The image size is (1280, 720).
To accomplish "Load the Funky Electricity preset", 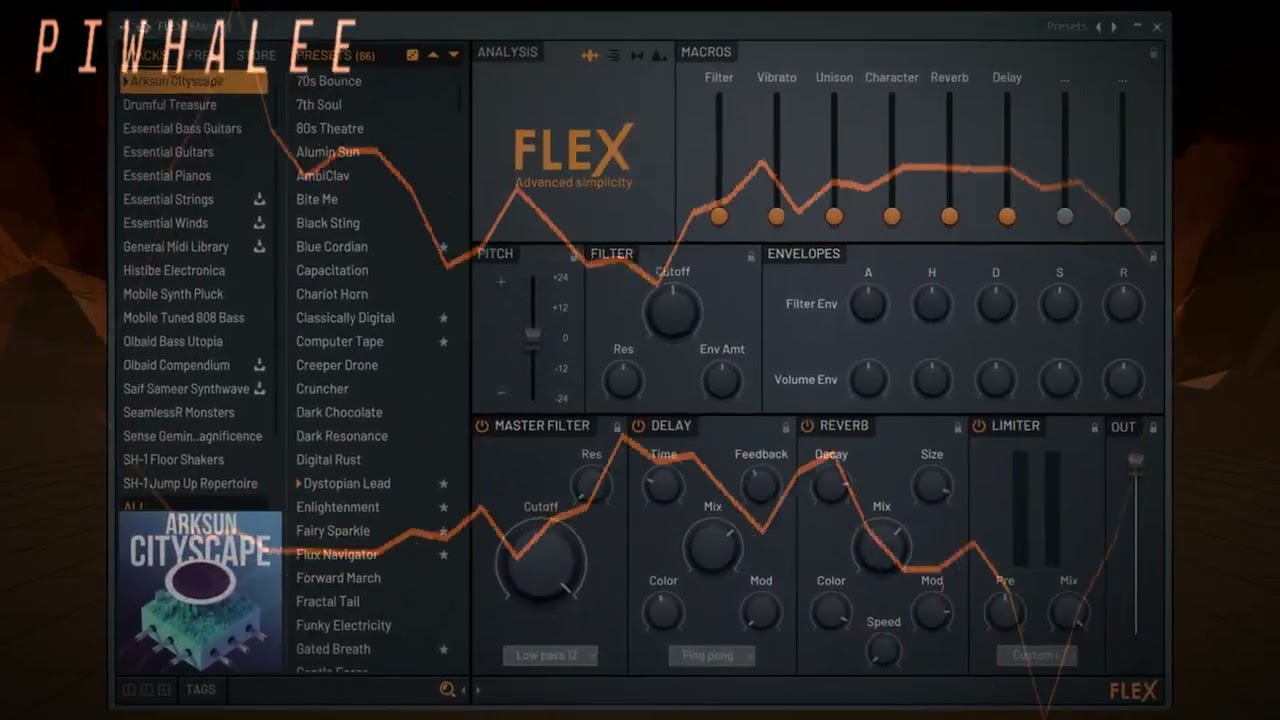I will pyautogui.click(x=344, y=625).
